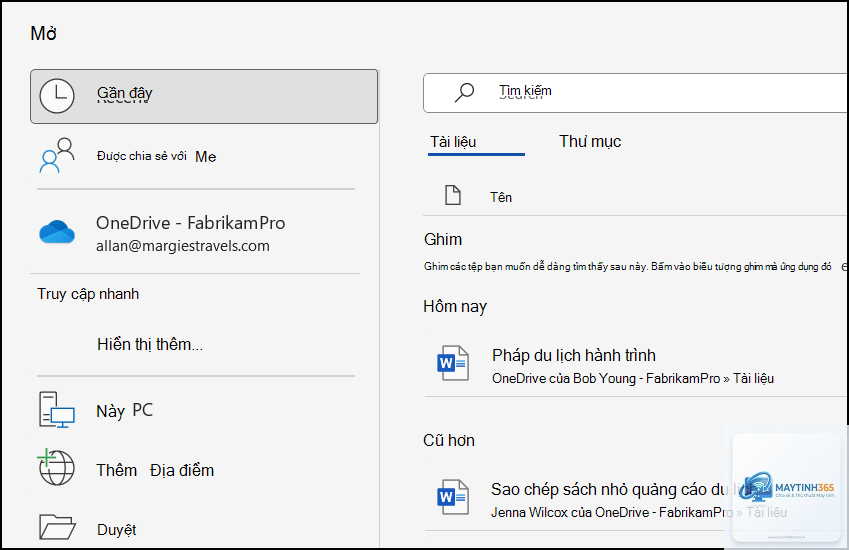Screen dimensions: 849x550
Task: Click the OneDrive cloud icon
Action: point(57,232)
